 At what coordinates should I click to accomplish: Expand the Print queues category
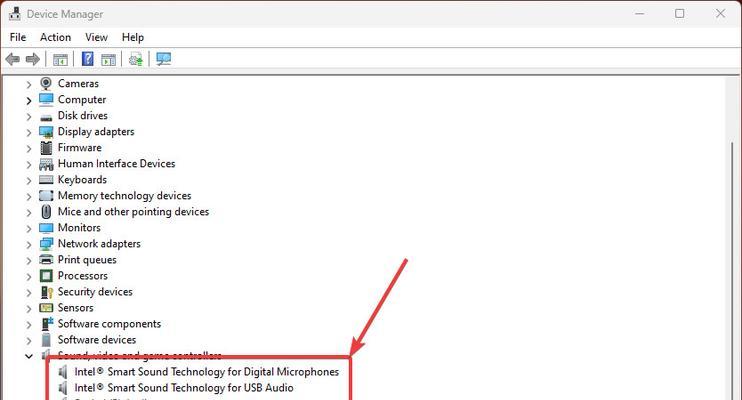[x=29, y=261]
